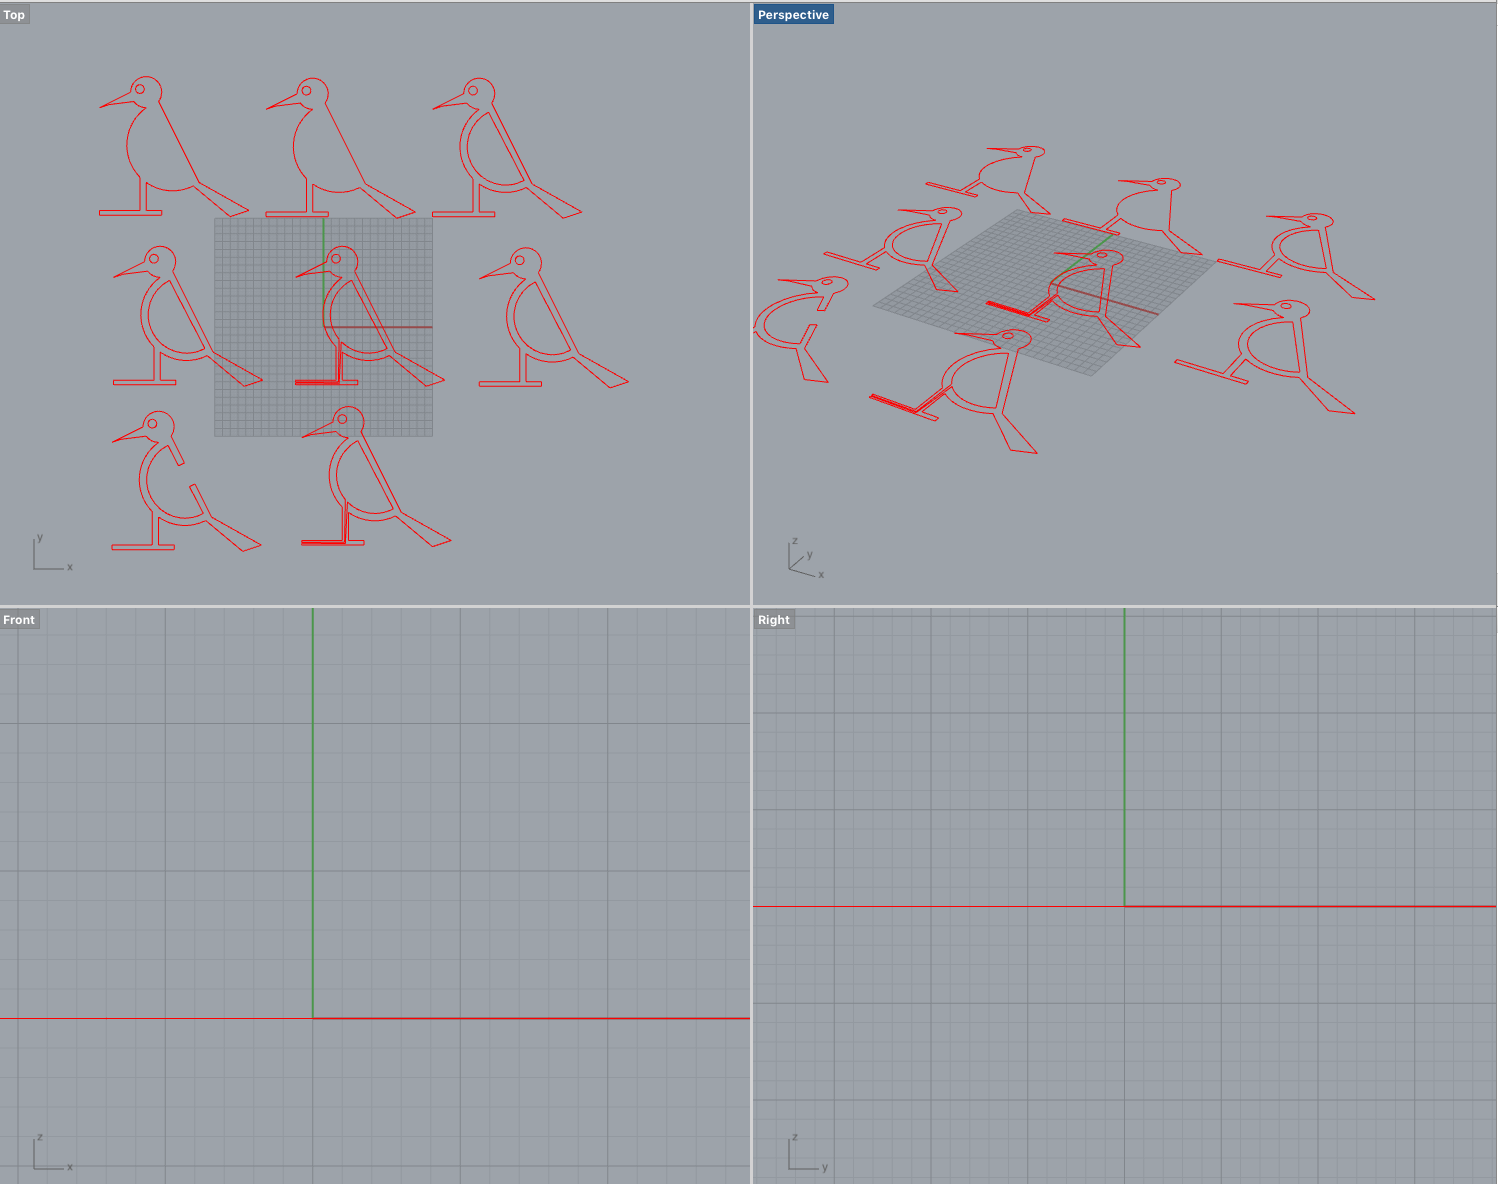Image resolution: width=1498 pixels, height=1184 pixels.
Task: Open the Front viewport title menu
Action: (x=19, y=620)
